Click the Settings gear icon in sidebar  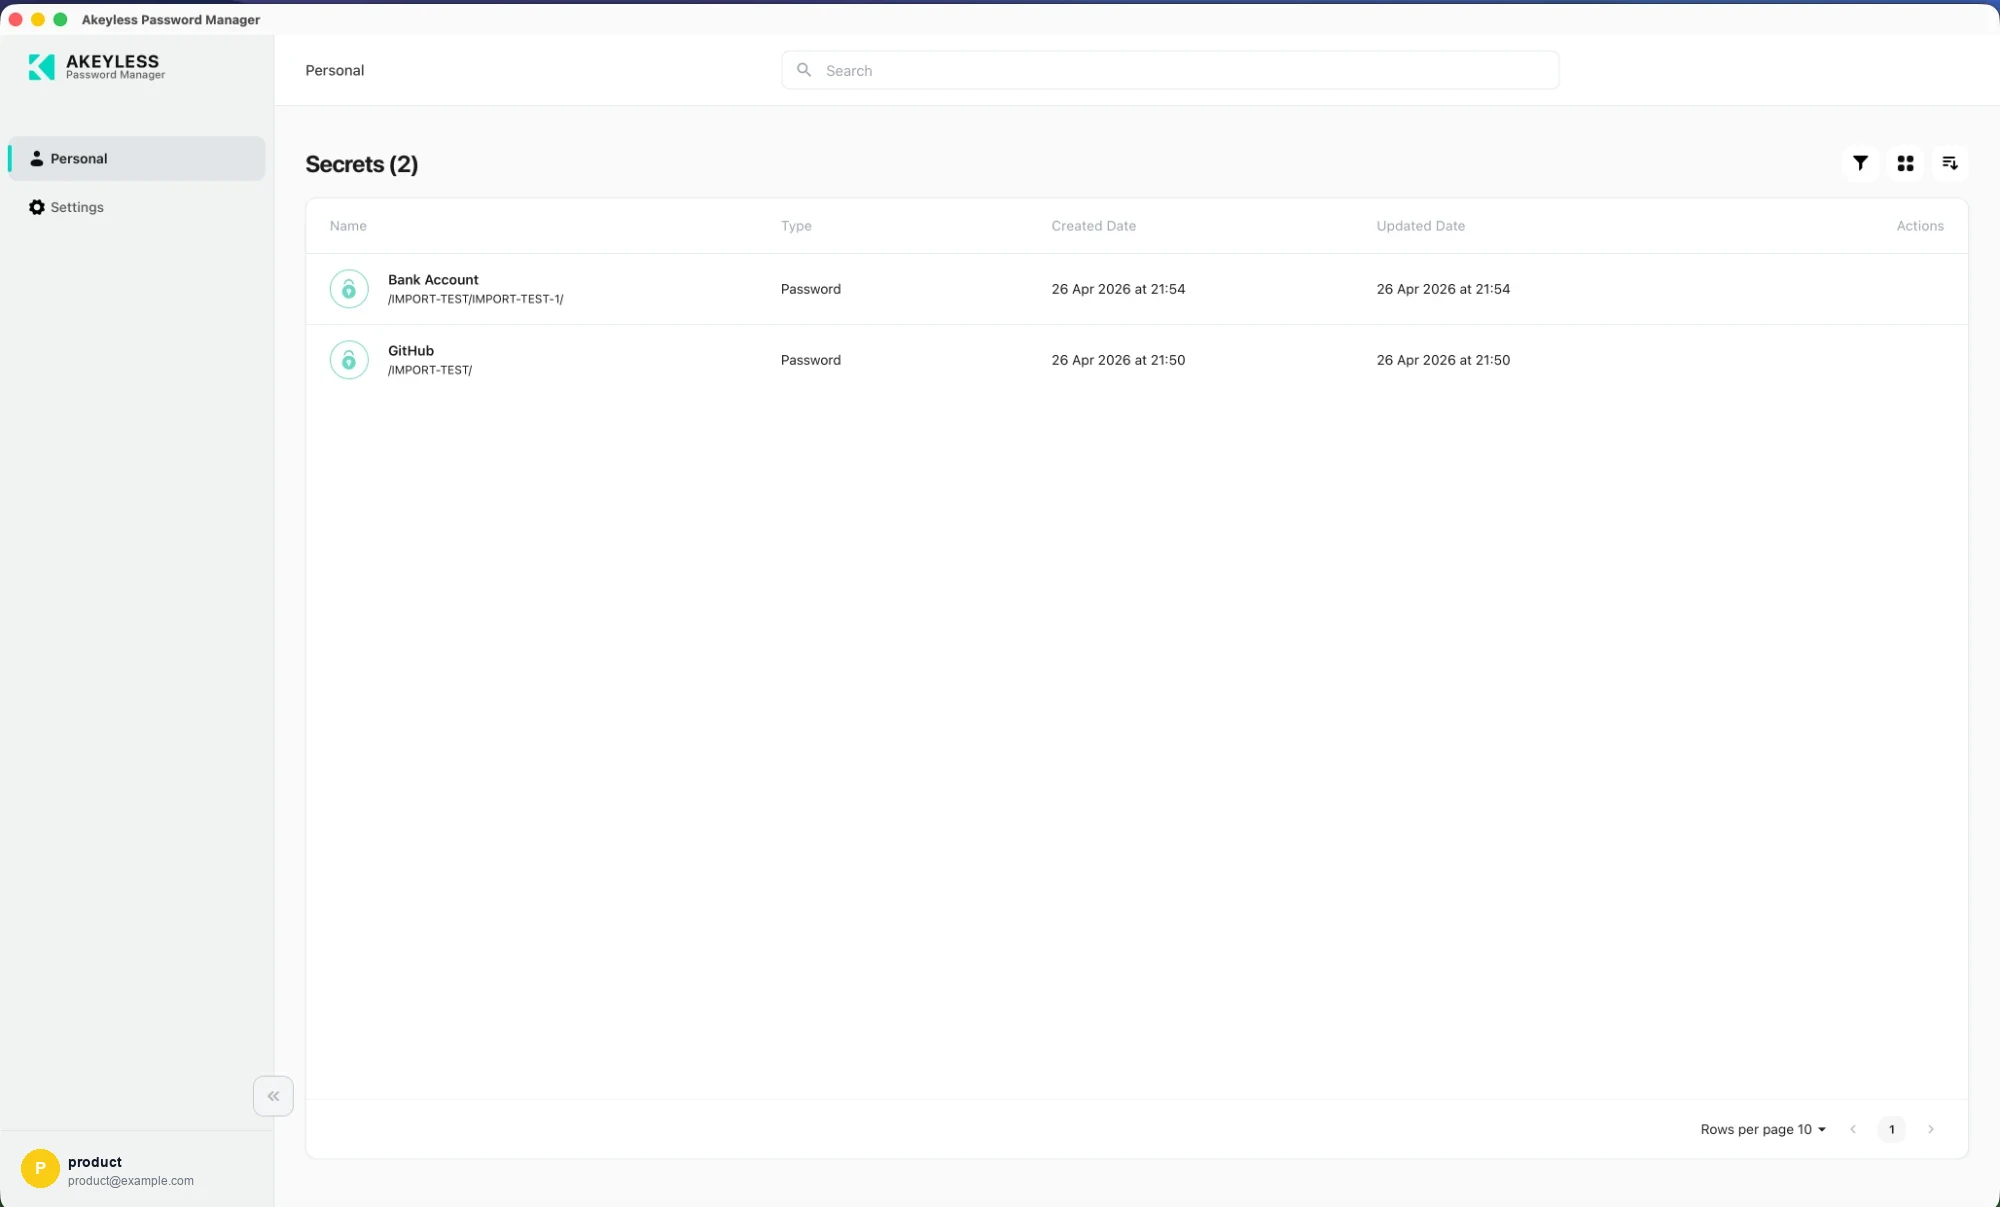tap(37, 207)
